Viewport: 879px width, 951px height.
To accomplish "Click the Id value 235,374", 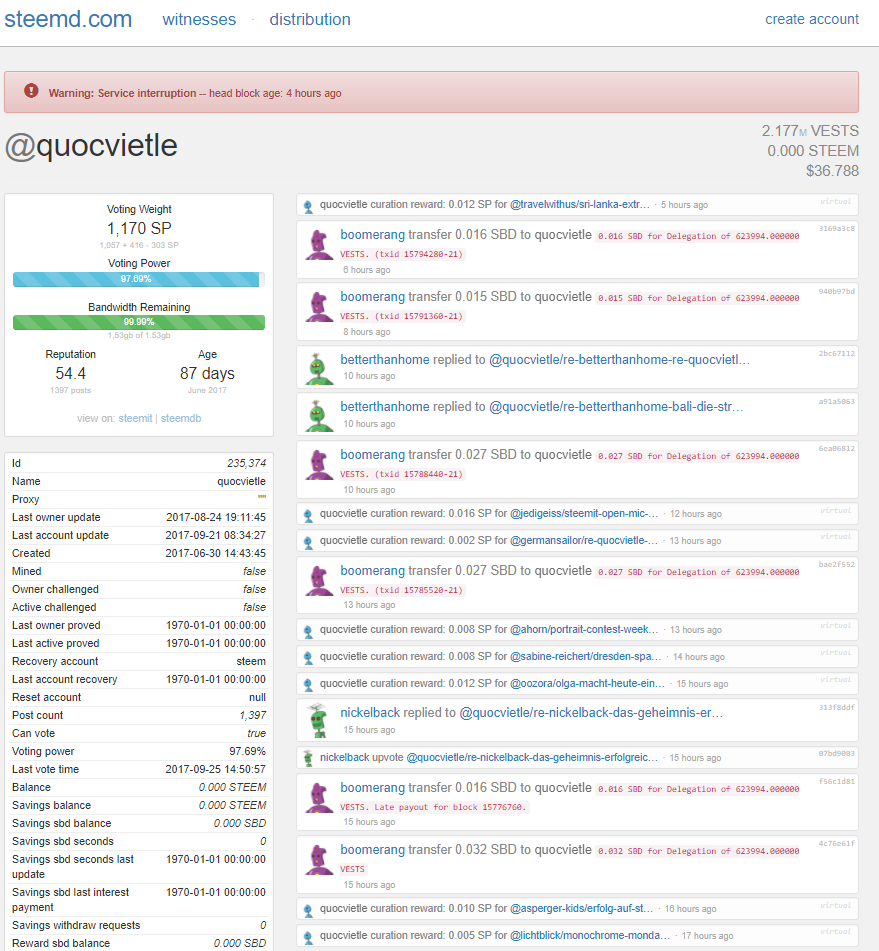I will click(246, 463).
